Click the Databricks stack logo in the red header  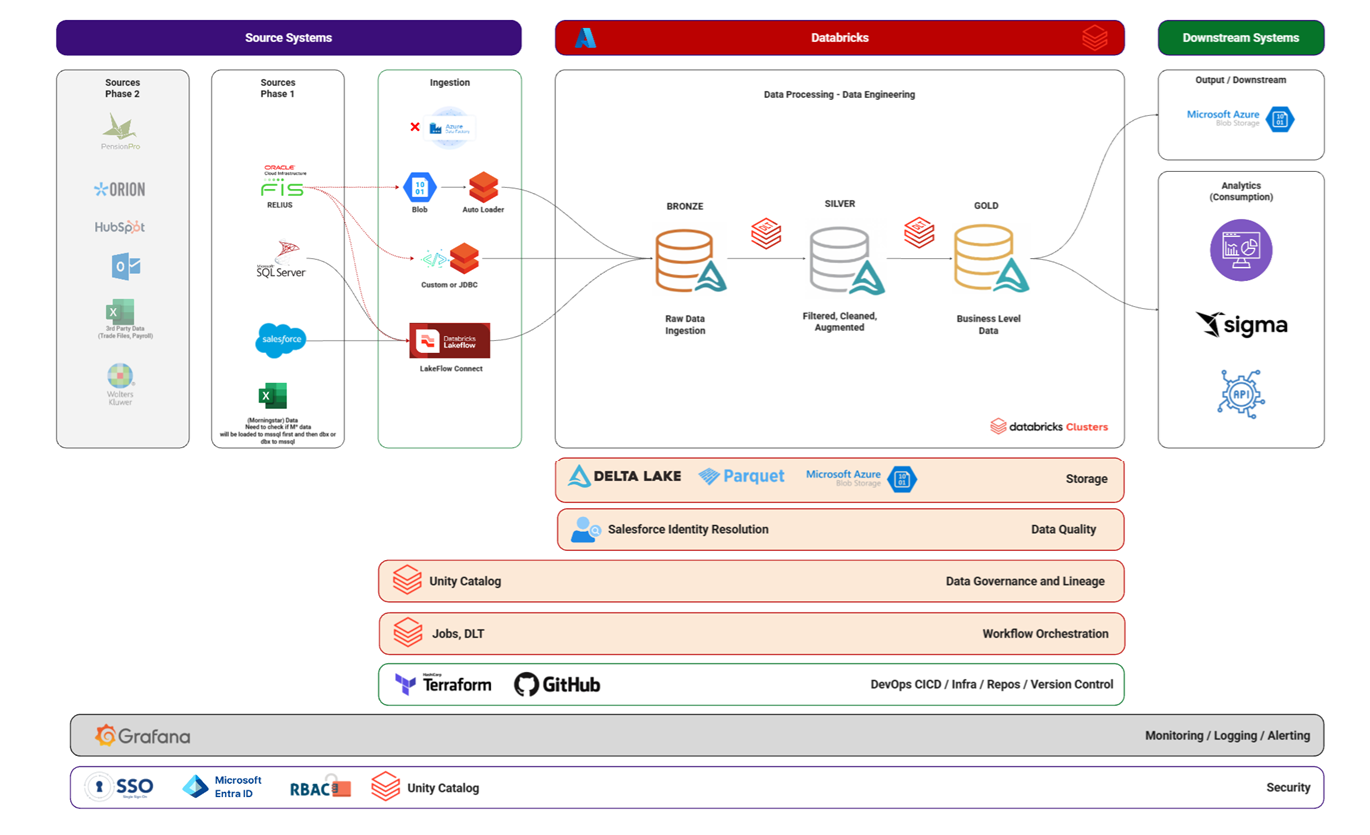tap(1095, 38)
